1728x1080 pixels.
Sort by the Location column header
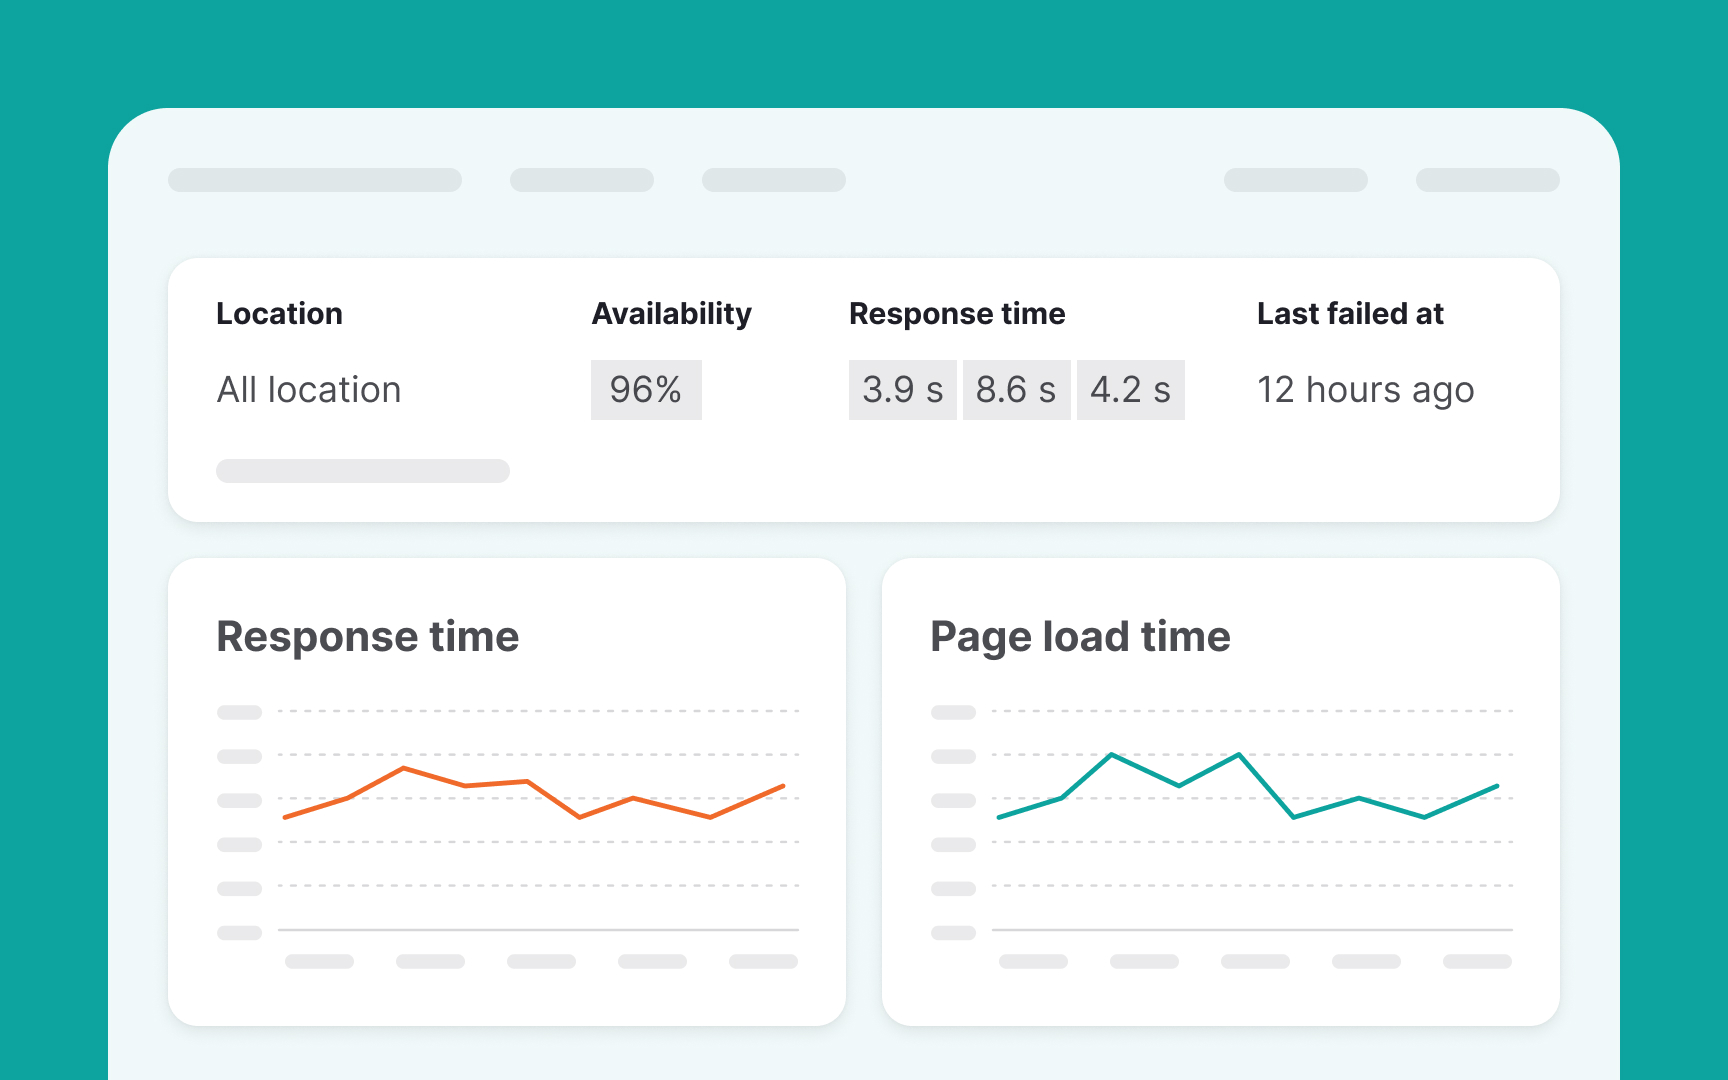pyautogui.click(x=279, y=314)
